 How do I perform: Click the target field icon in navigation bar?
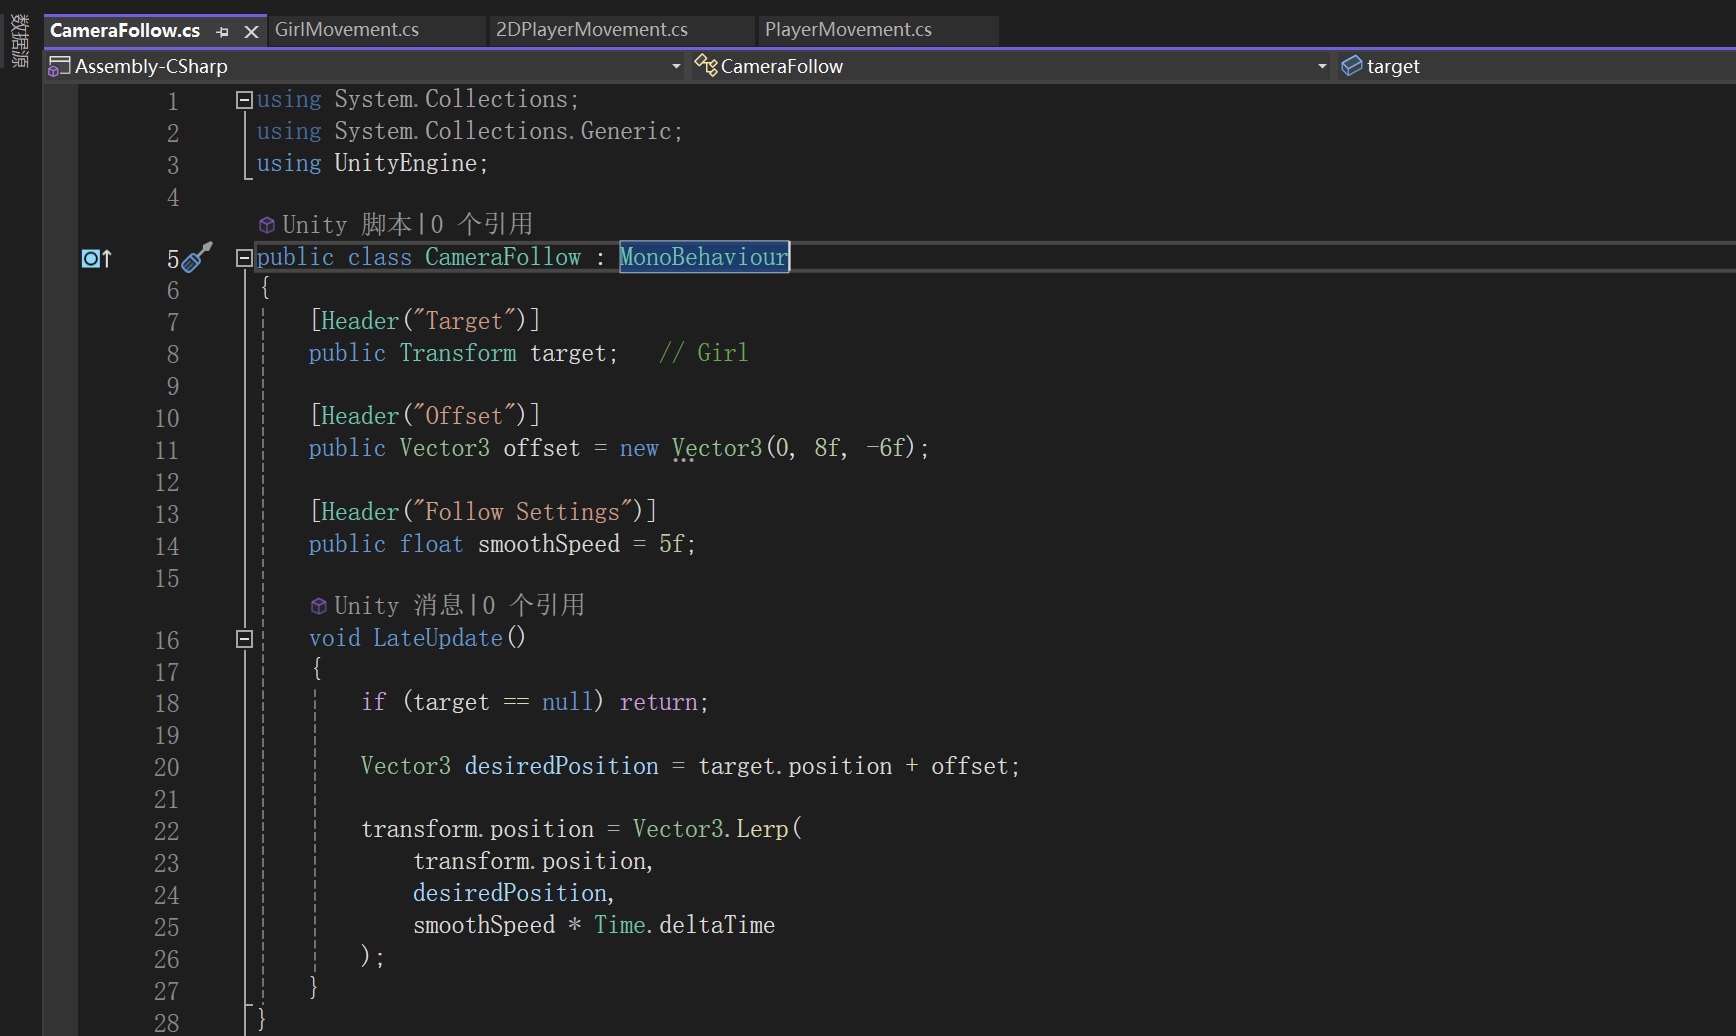point(1352,66)
